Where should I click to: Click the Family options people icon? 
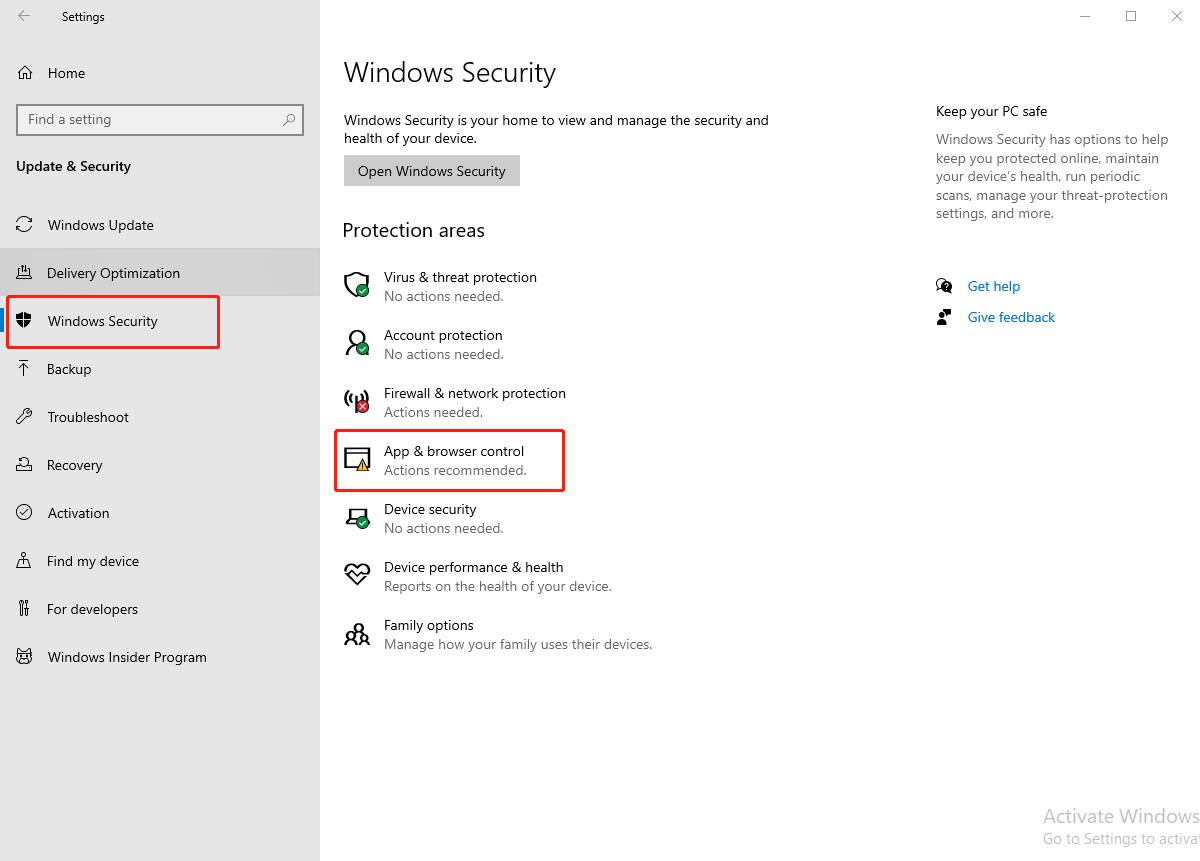(357, 634)
